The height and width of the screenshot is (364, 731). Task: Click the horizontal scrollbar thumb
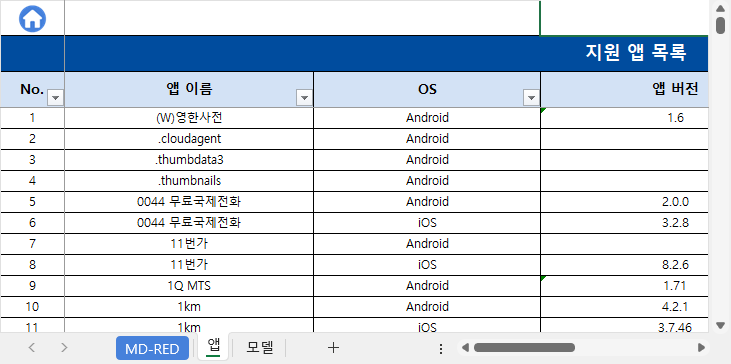pyautogui.click(x=524, y=347)
